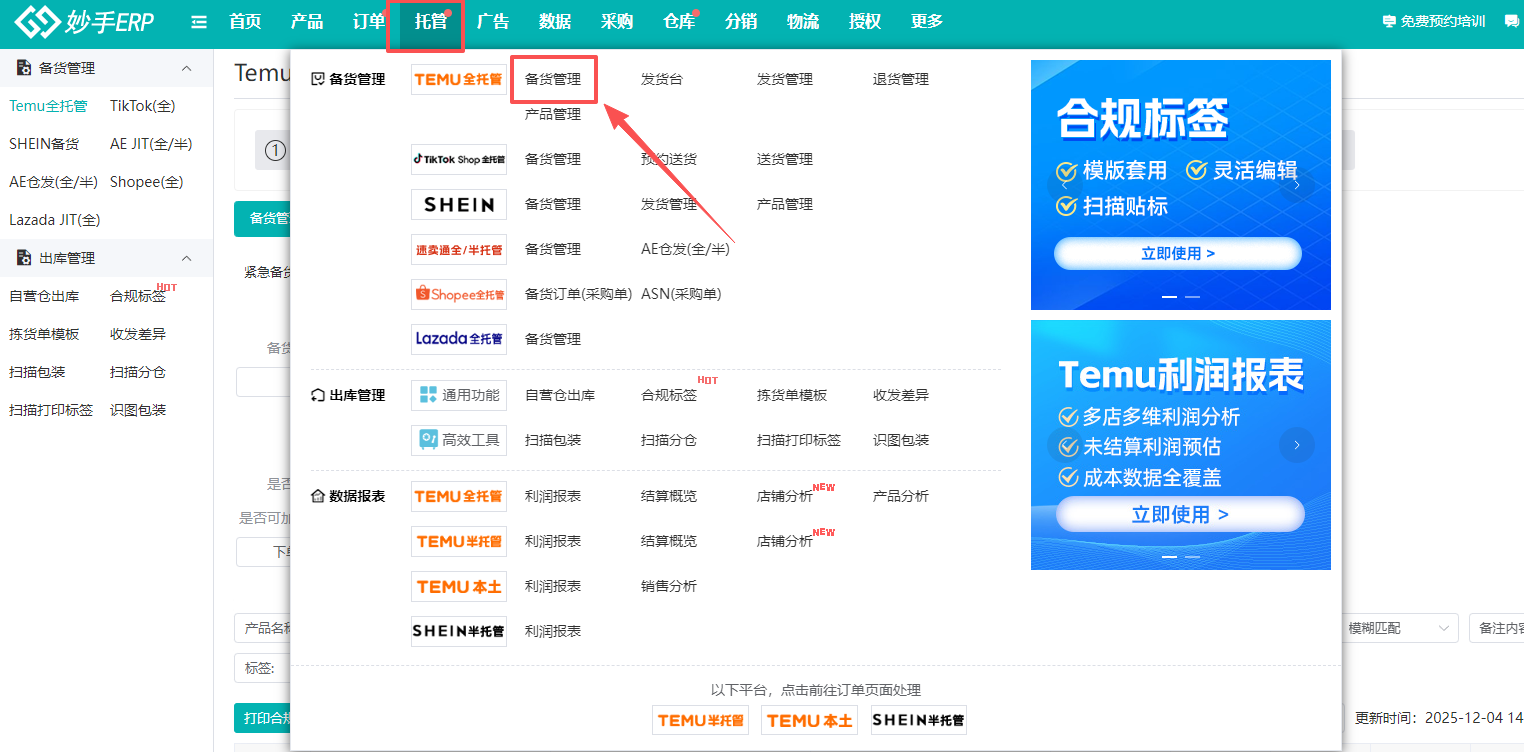Open the 更多 top menu
The image size is (1524, 752).
tap(927, 22)
